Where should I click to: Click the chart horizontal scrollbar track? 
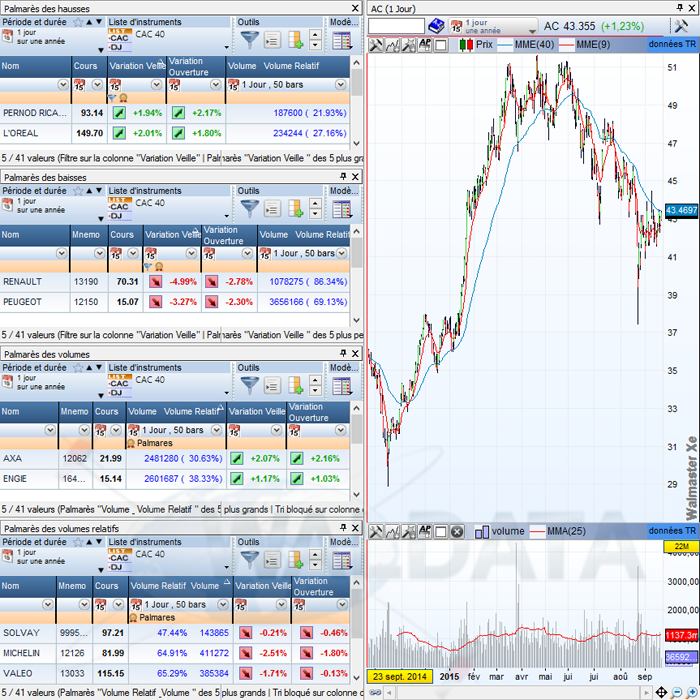click(x=518, y=693)
